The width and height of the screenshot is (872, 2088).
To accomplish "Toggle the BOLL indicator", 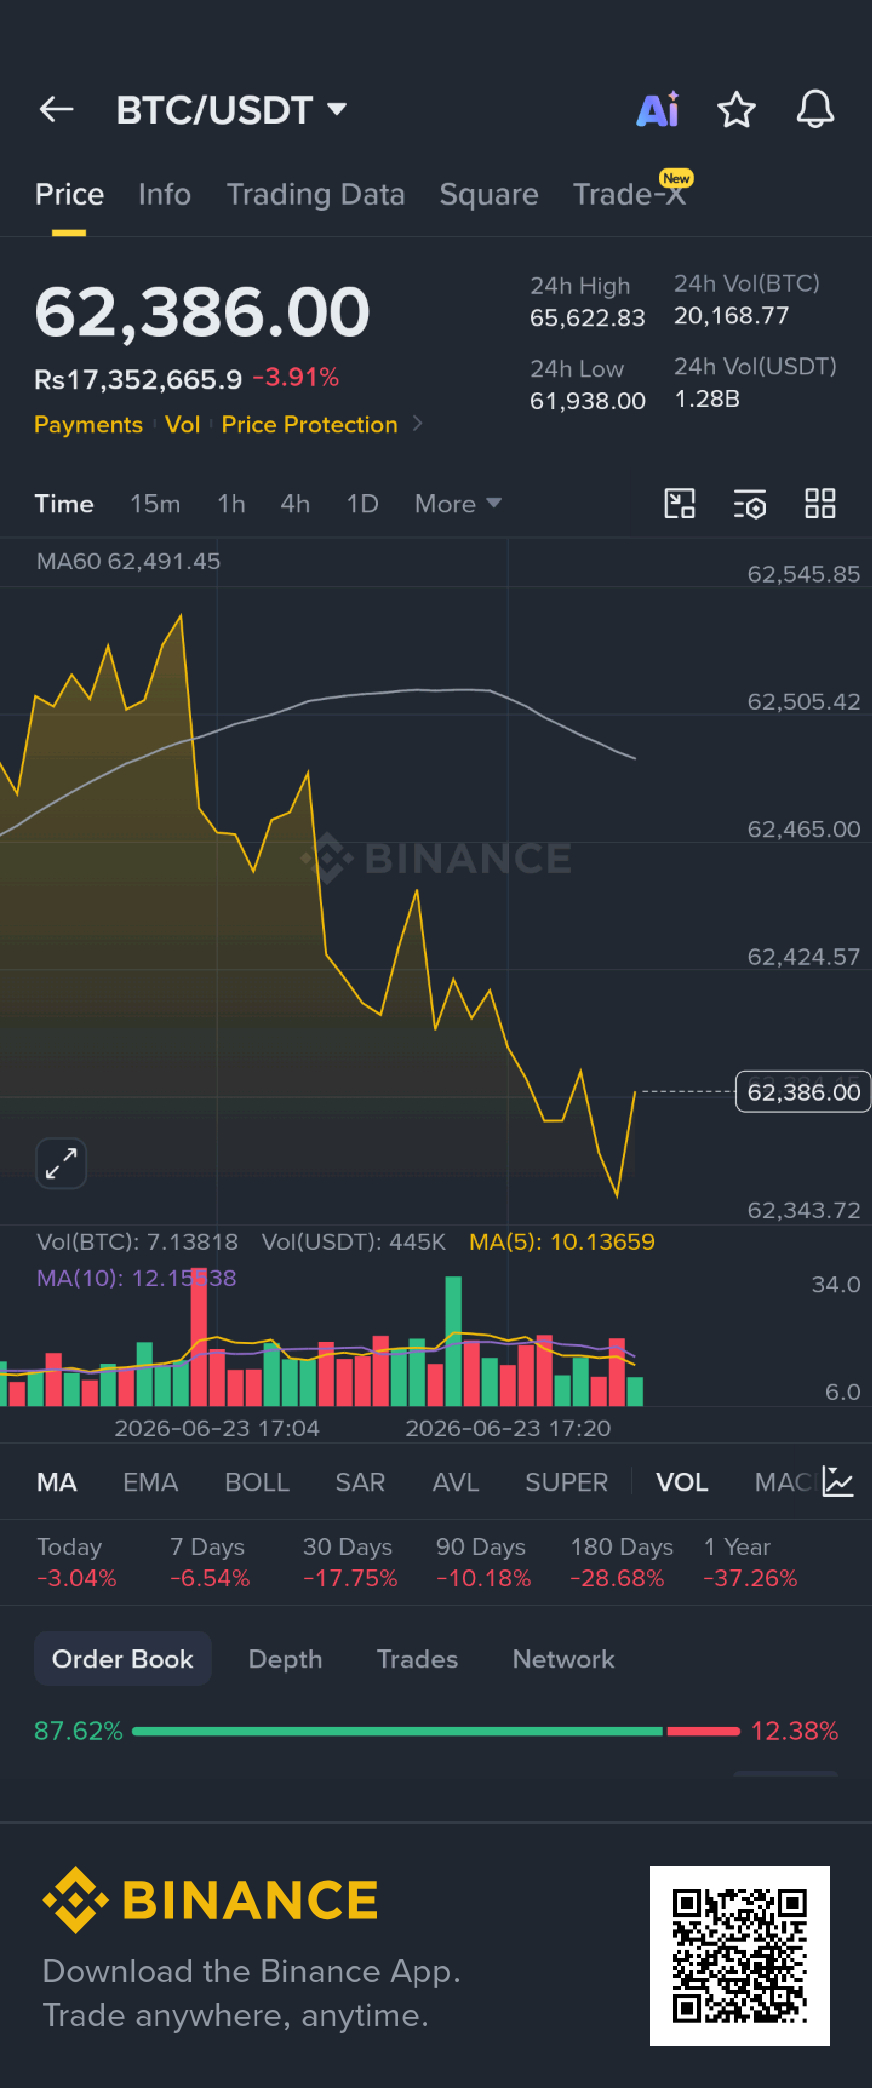I will point(257,1482).
